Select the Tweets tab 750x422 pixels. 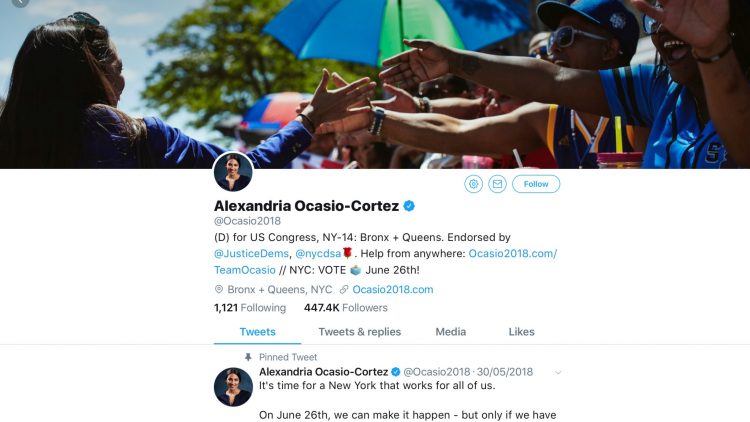tap(257, 332)
